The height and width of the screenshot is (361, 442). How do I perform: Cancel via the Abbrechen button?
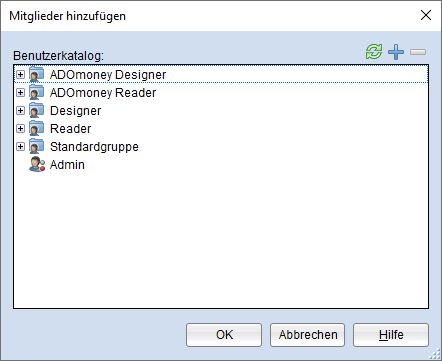[307, 335]
